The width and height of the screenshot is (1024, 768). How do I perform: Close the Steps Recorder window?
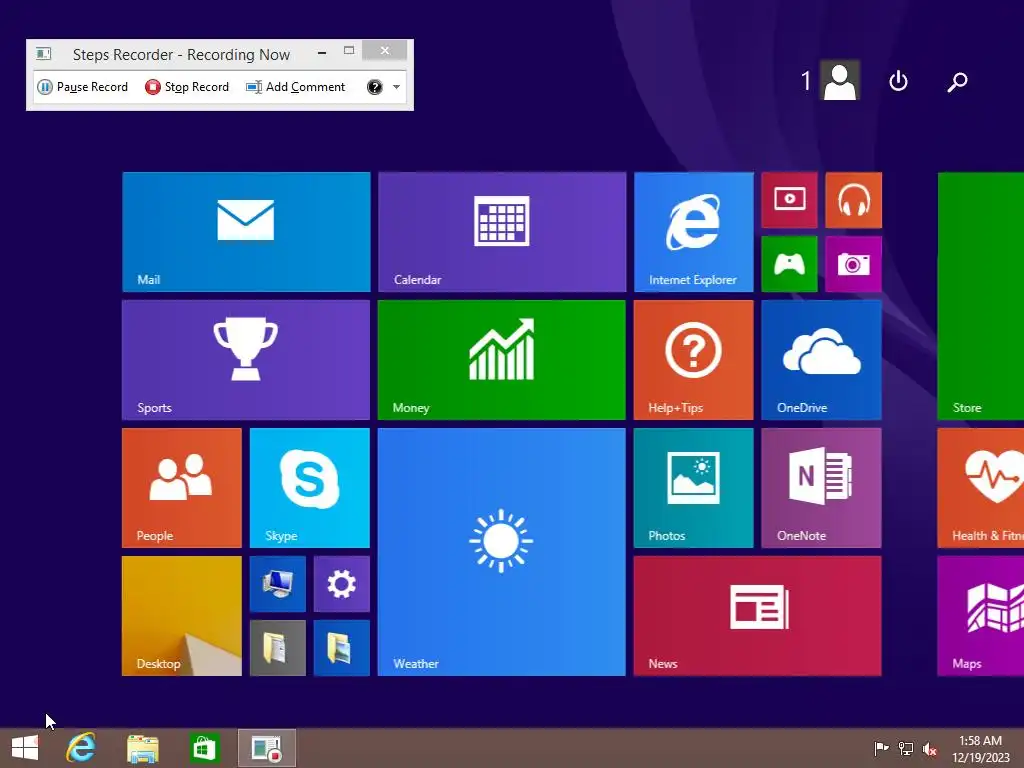click(385, 50)
